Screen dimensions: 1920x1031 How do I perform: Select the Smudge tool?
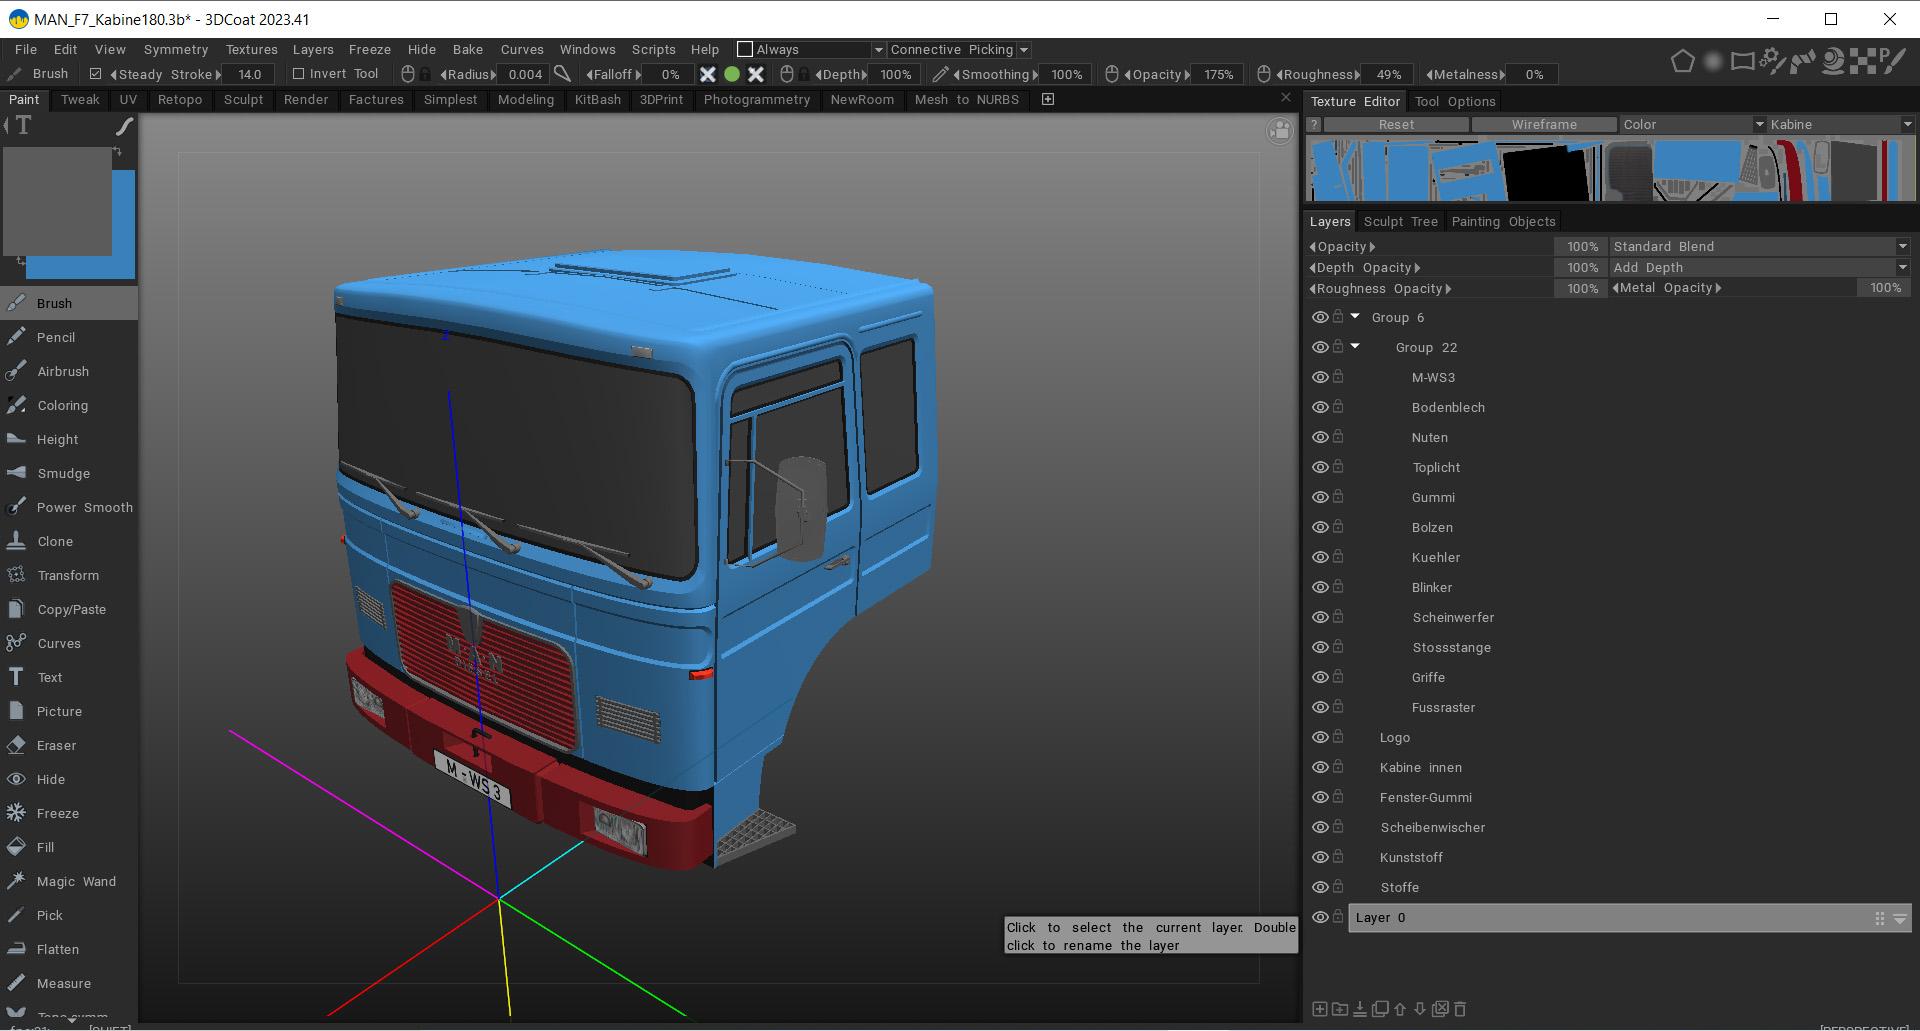point(62,473)
